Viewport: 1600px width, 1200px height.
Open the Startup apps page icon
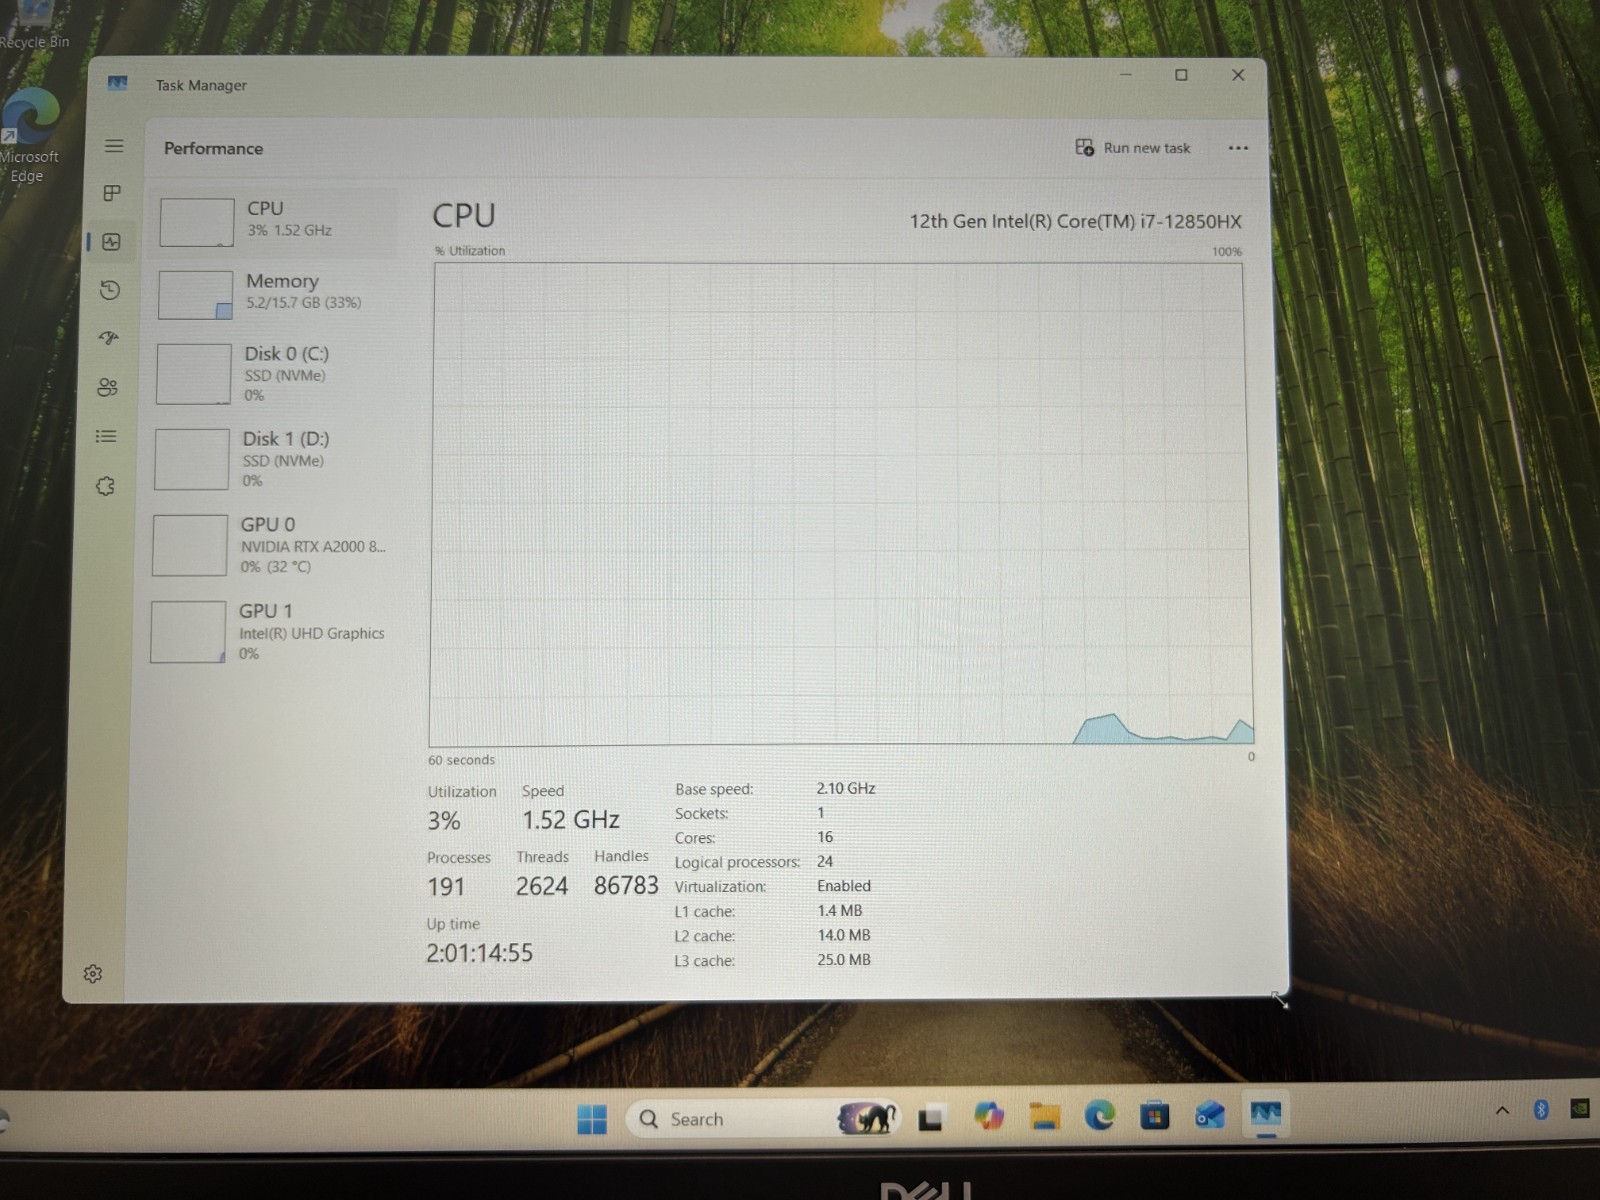point(109,338)
